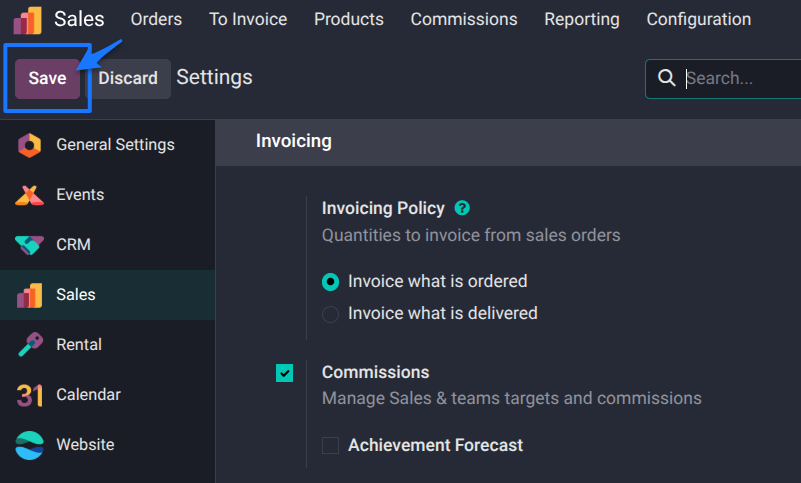Image resolution: width=801 pixels, height=483 pixels.
Task: Focus the settings Search field
Action: point(740,78)
